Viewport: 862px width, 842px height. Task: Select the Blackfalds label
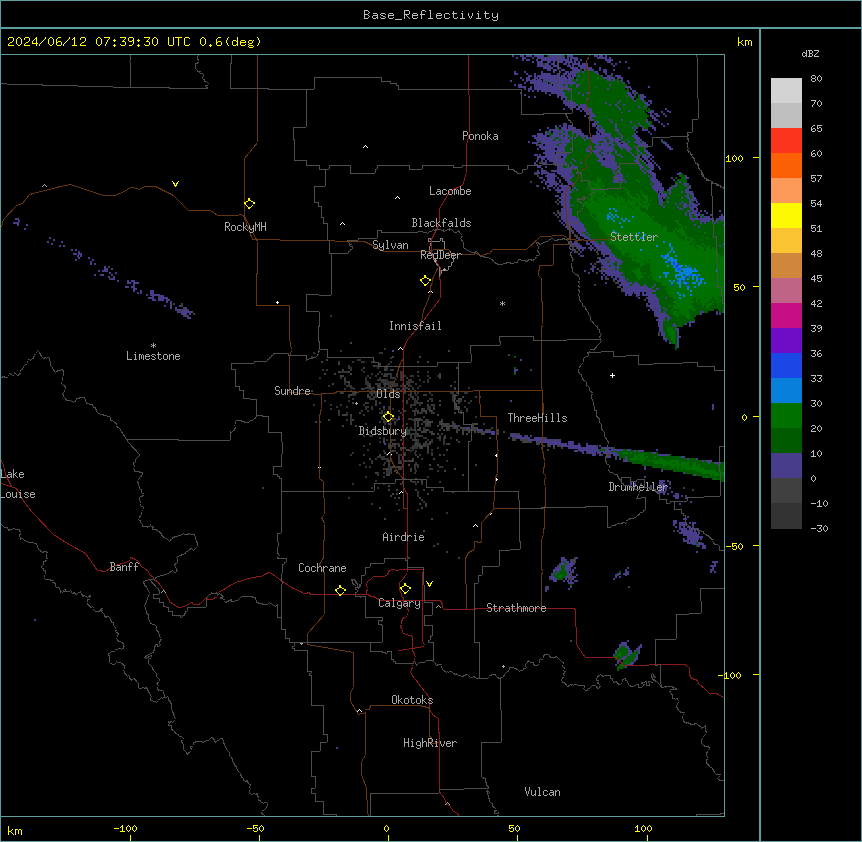pyautogui.click(x=441, y=223)
